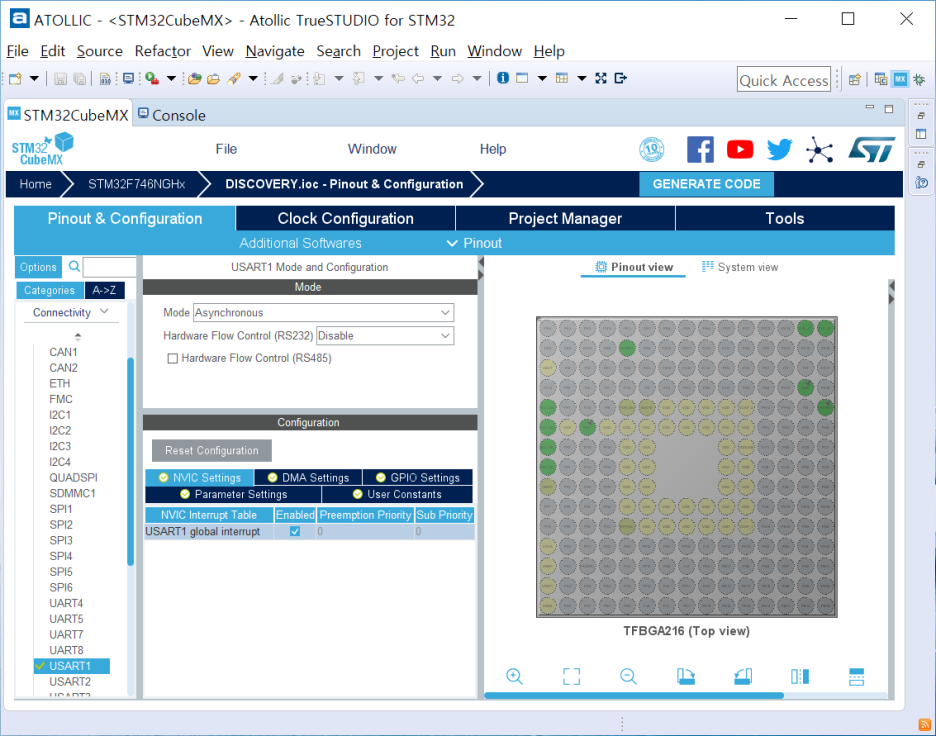The height and width of the screenshot is (736, 936).
Task: Enable Hardware Flow Control (RS485) checkbox
Action: click(x=173, y=358)
